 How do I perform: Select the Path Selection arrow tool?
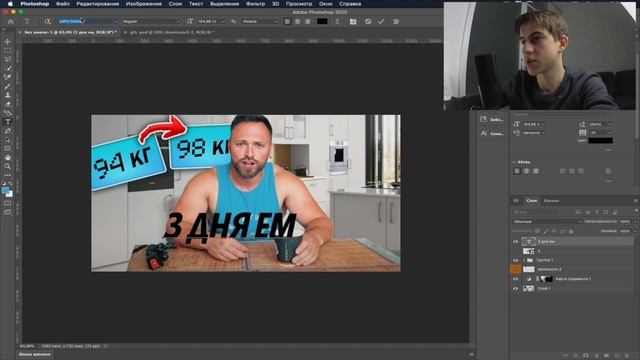(x=7, y=140)
